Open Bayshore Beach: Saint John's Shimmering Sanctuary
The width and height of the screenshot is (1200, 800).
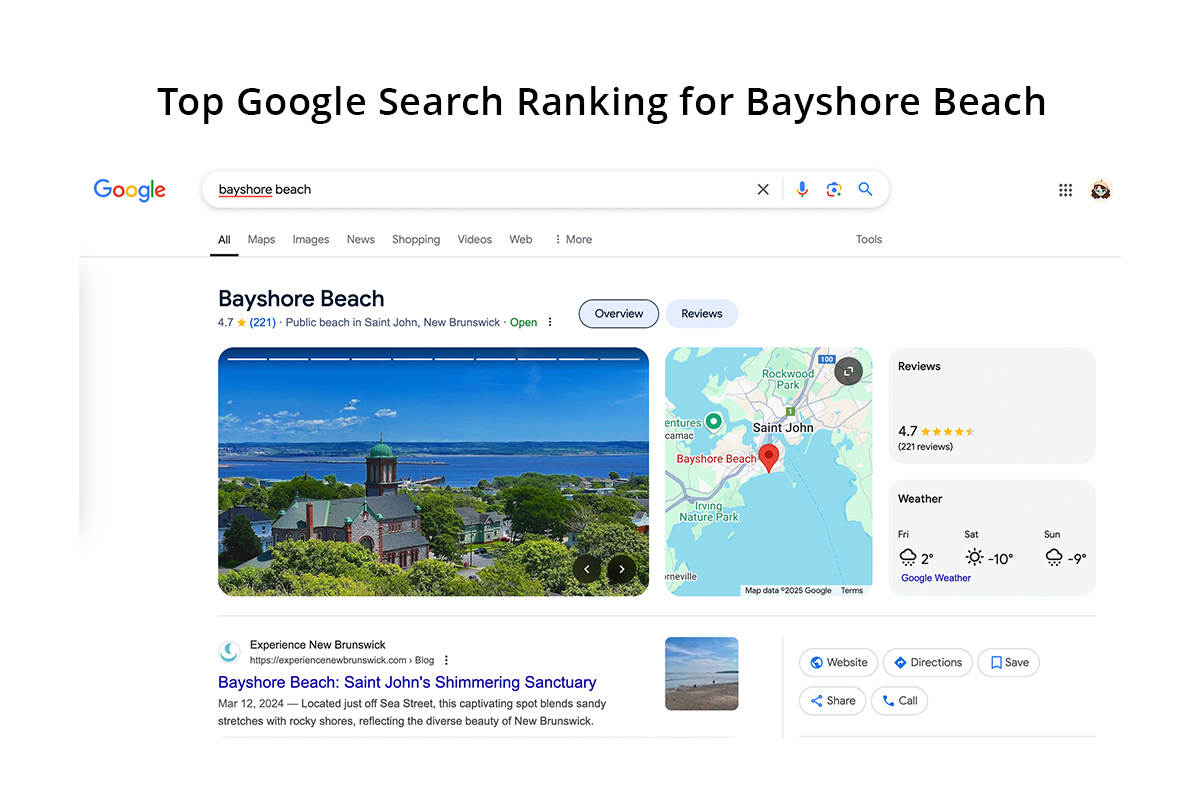(x=407, y=682)
